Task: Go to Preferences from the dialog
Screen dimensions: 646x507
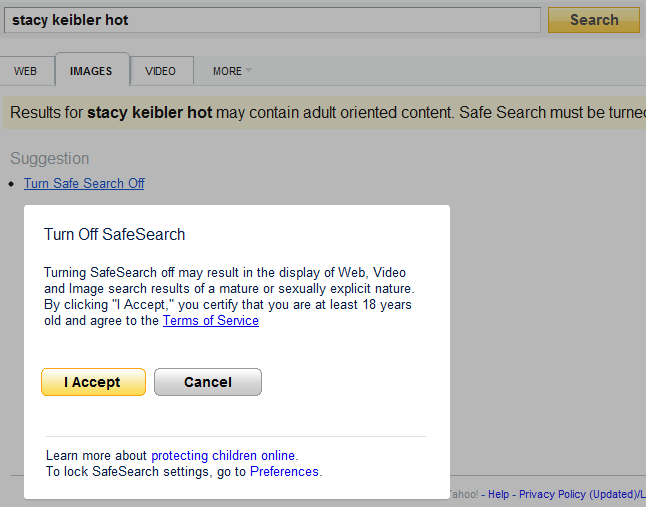Action: 284,471
